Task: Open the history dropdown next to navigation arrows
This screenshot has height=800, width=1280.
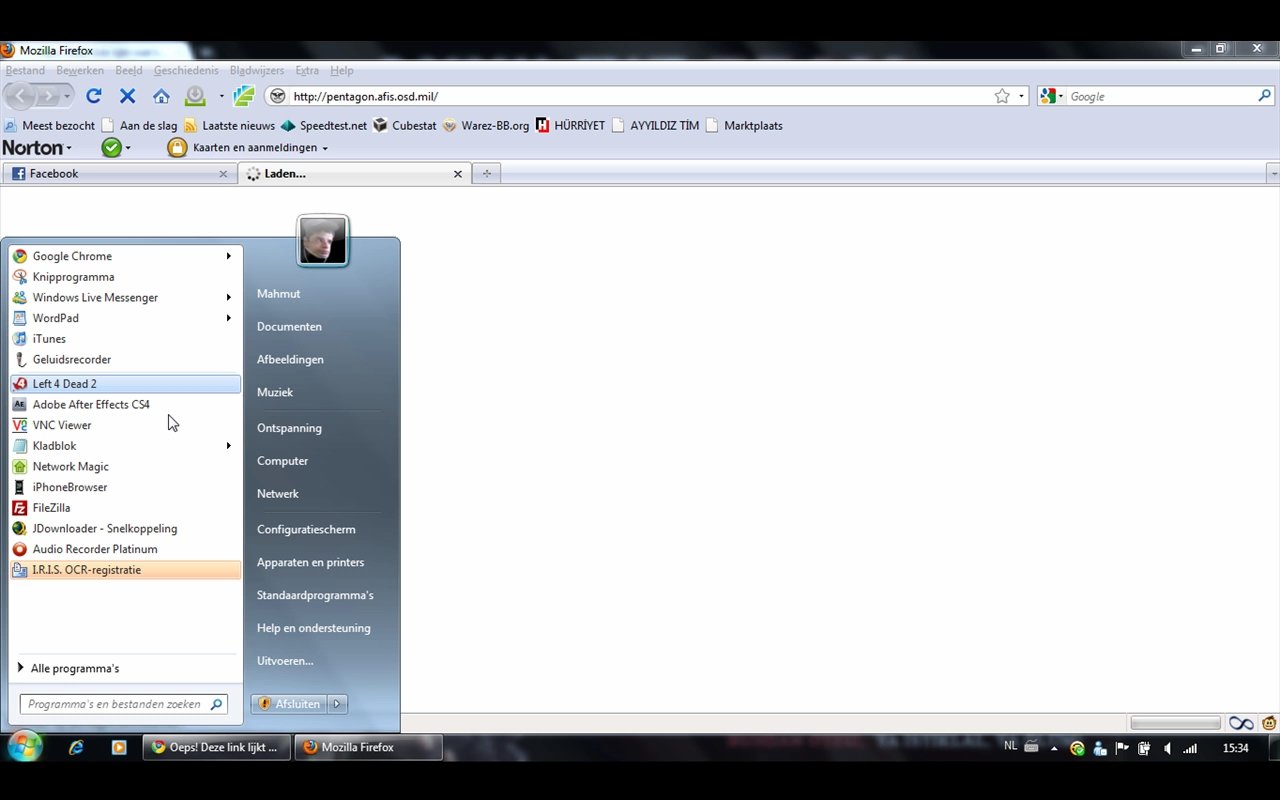Action: pos(67,96)
